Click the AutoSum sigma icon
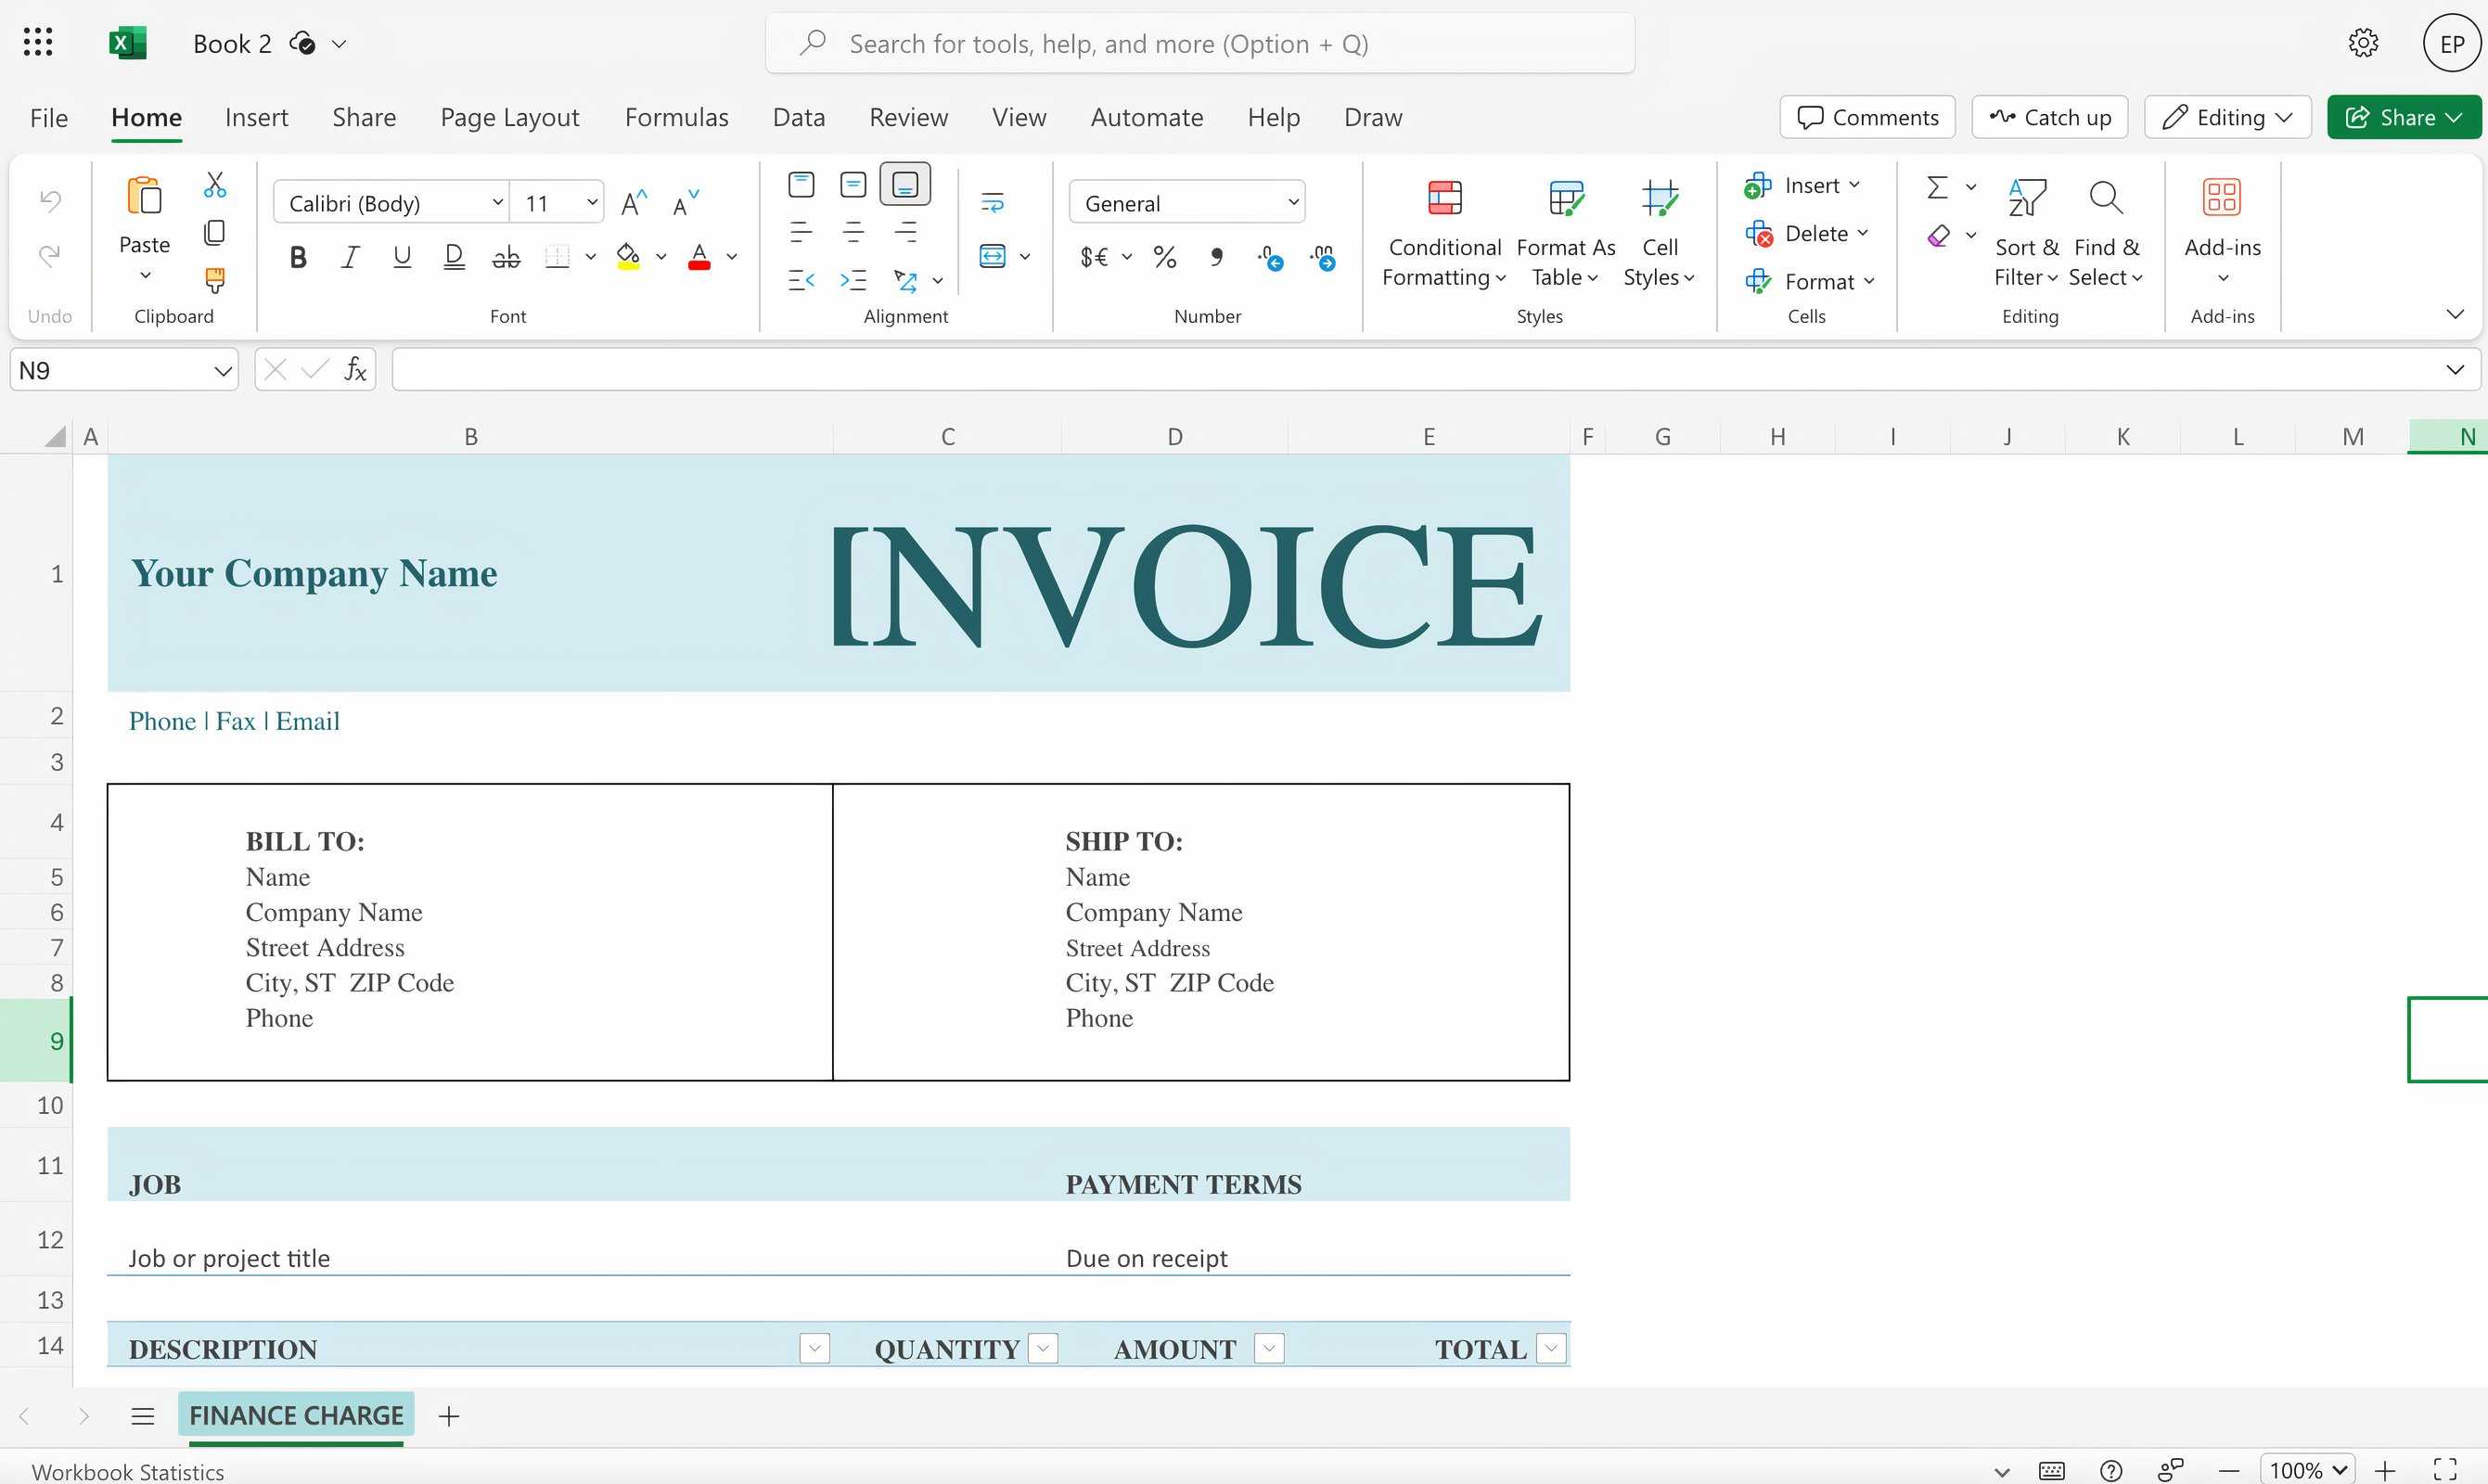Image resolution: width=2488 pixels, height=1484 pixels. click(x=1937, y=187)
